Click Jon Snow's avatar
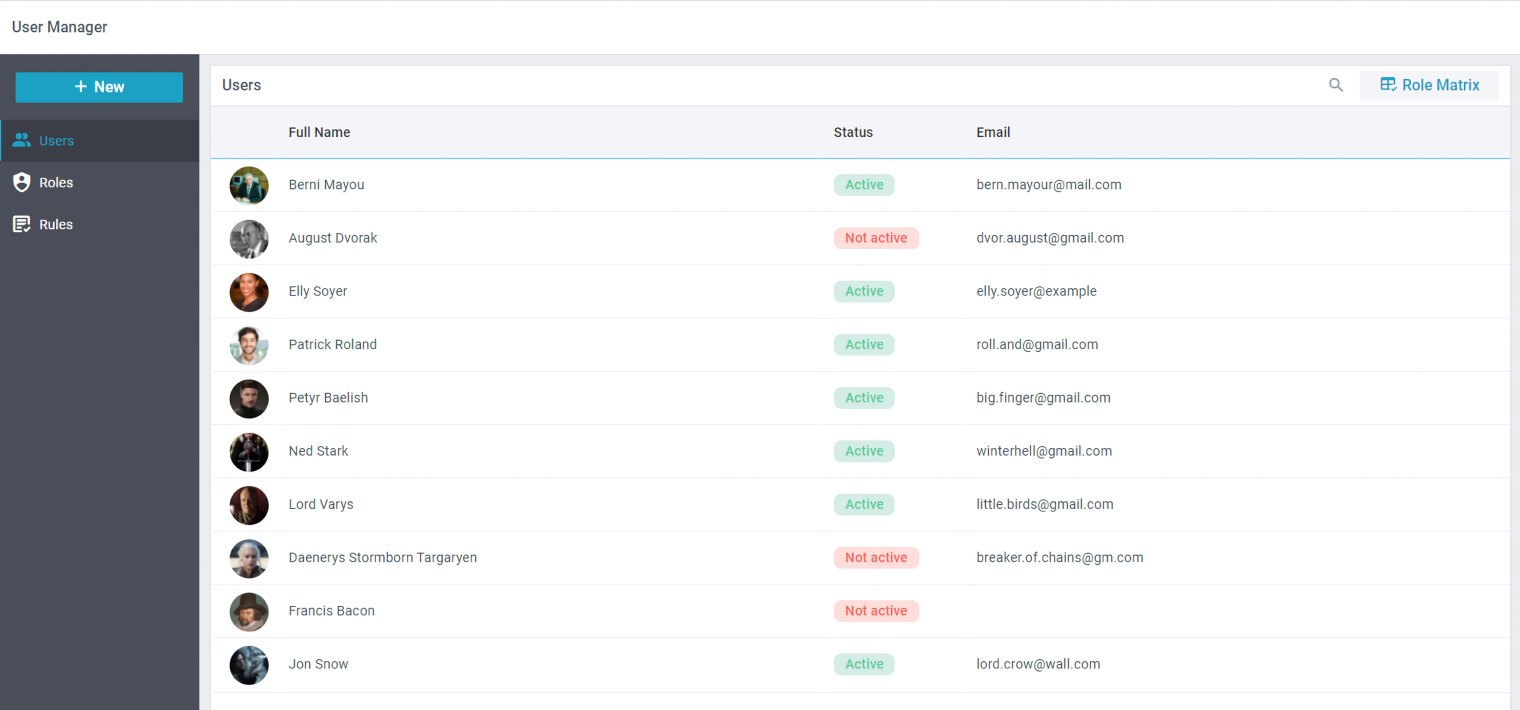1520x710 pixels. [x=249, y=665]
